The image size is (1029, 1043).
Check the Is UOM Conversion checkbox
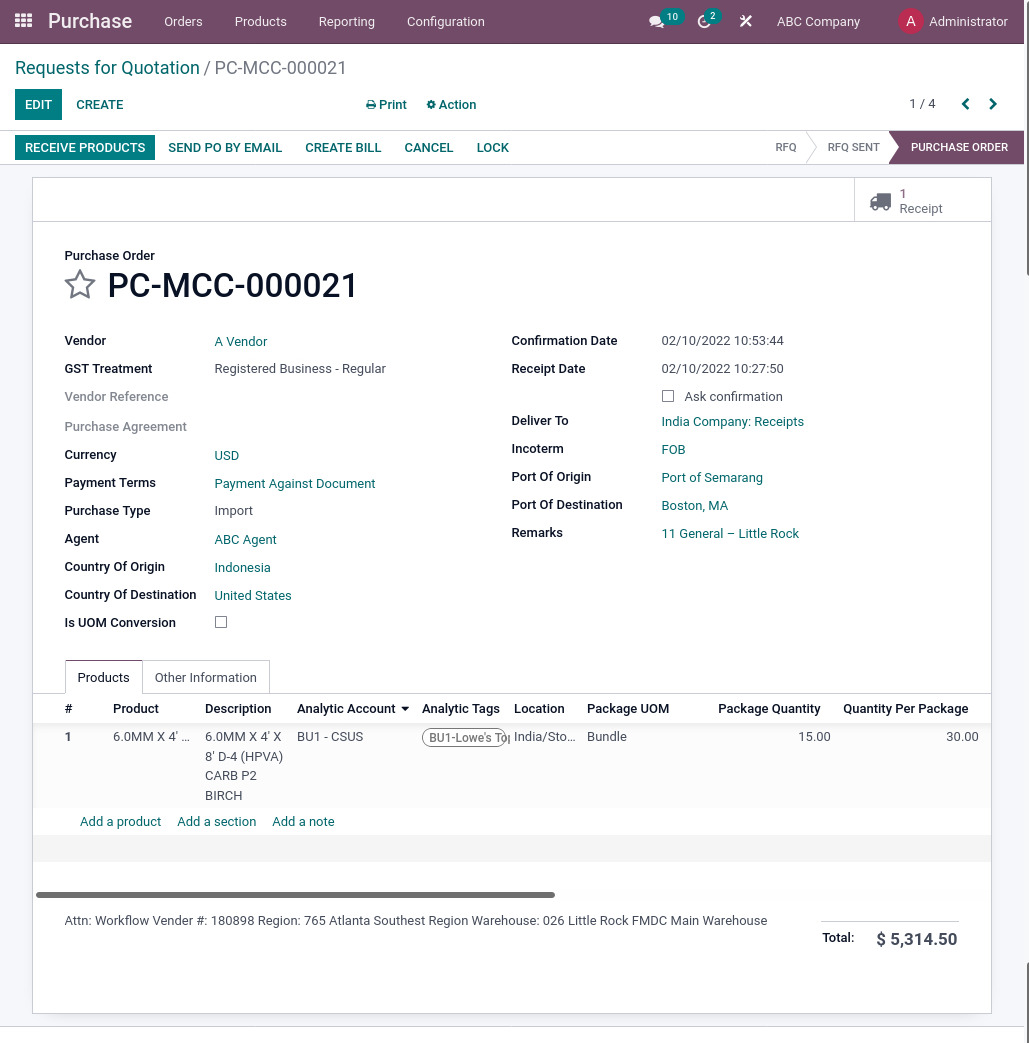[x=221, y=622]
